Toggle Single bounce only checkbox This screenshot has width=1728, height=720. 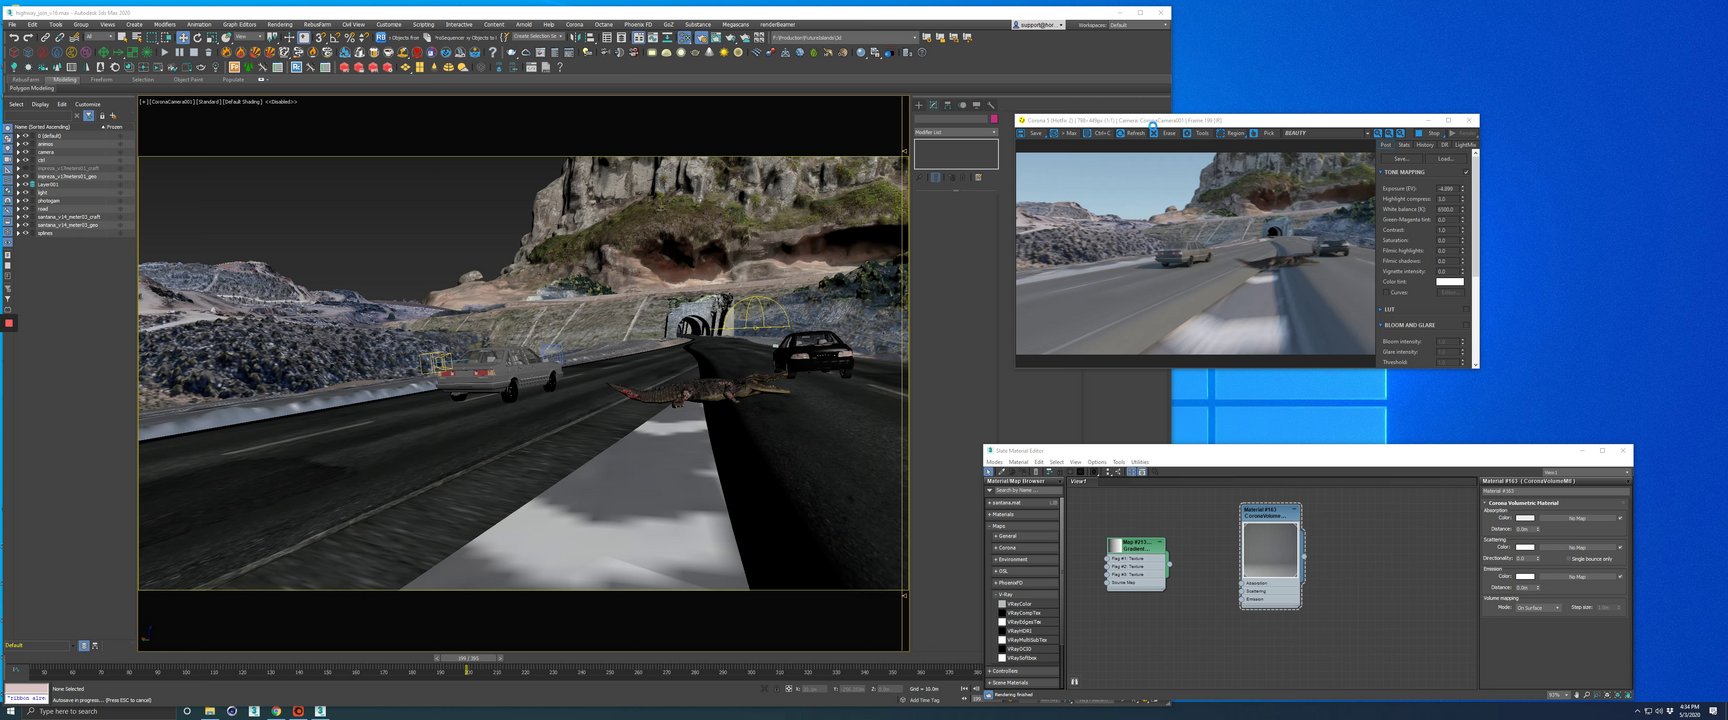[x=1567, y=559]
